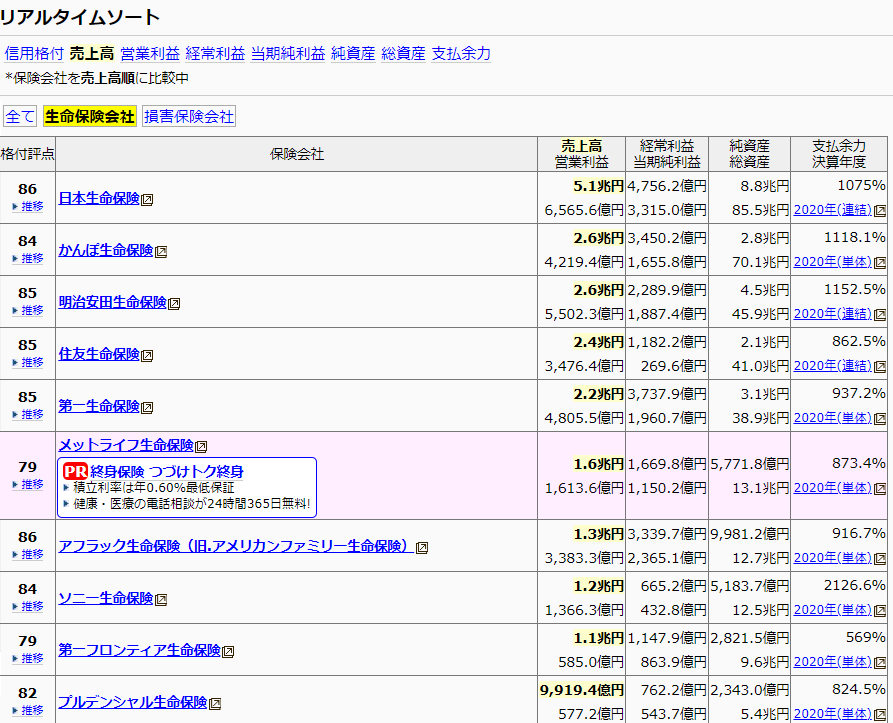Open external link icon beside 住友生命保険
The height and width of the screenshot is (723, 893).
(147, 356)
